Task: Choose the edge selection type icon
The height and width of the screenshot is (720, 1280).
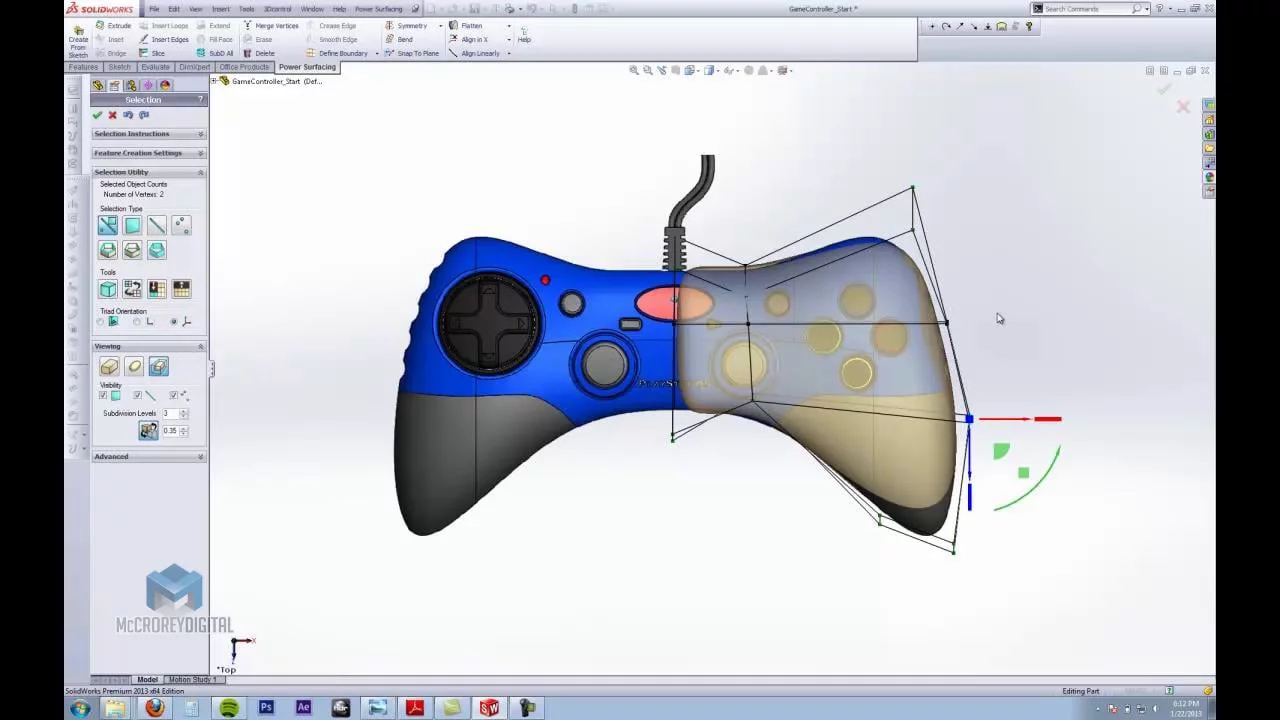Action: pos(157,226)
